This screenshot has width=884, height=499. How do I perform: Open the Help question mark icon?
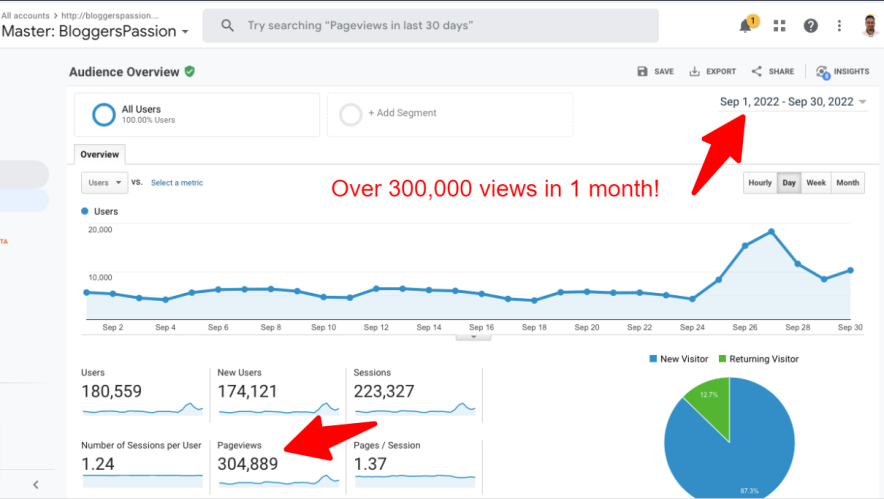810,26
